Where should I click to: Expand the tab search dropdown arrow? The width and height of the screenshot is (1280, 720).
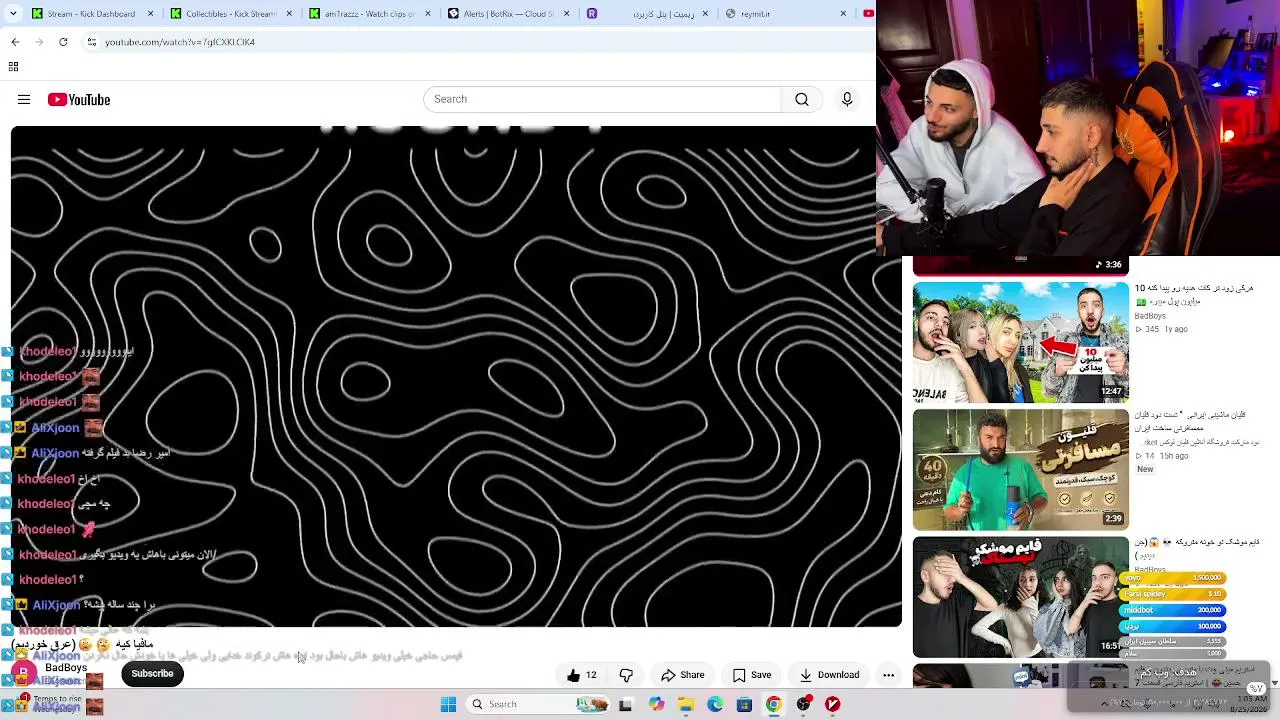(x=11, y=14)
